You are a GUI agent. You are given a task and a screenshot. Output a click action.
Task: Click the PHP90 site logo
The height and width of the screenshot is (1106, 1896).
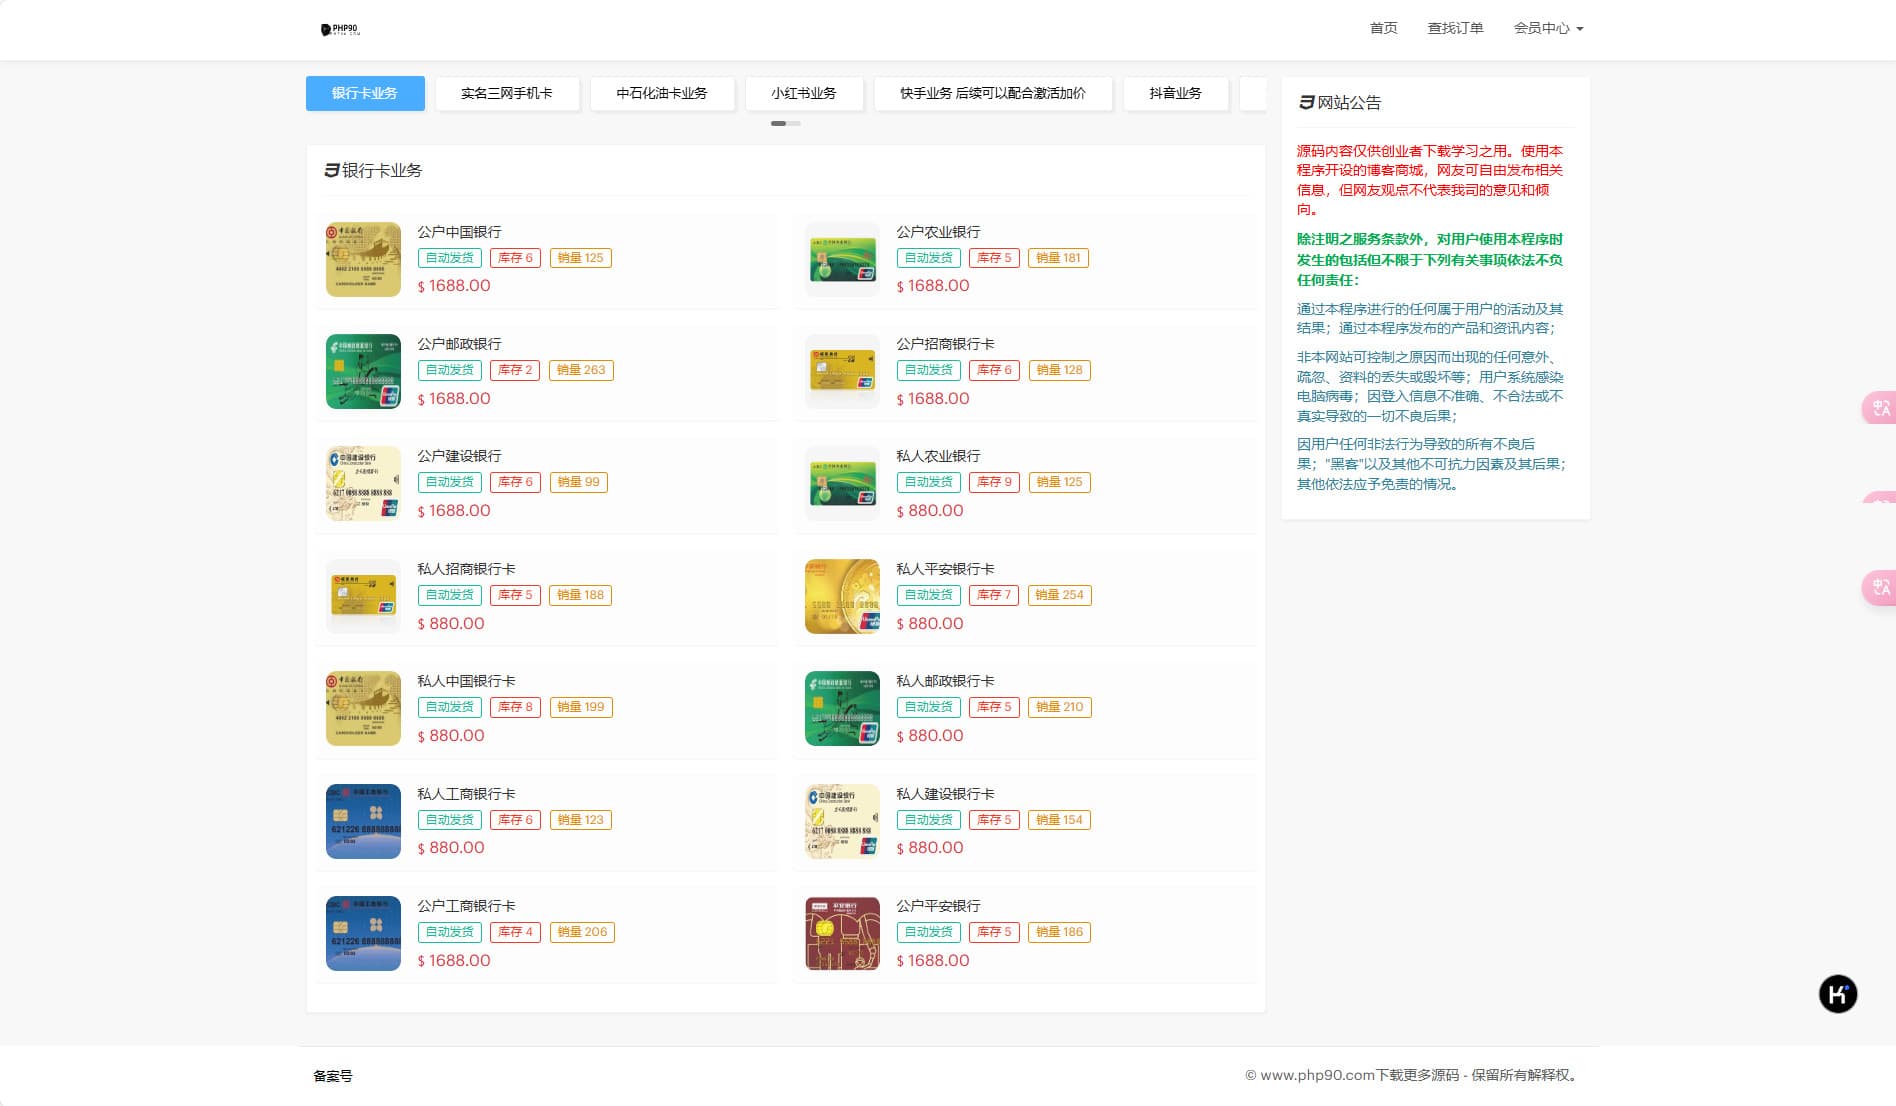tap(340, 30)
